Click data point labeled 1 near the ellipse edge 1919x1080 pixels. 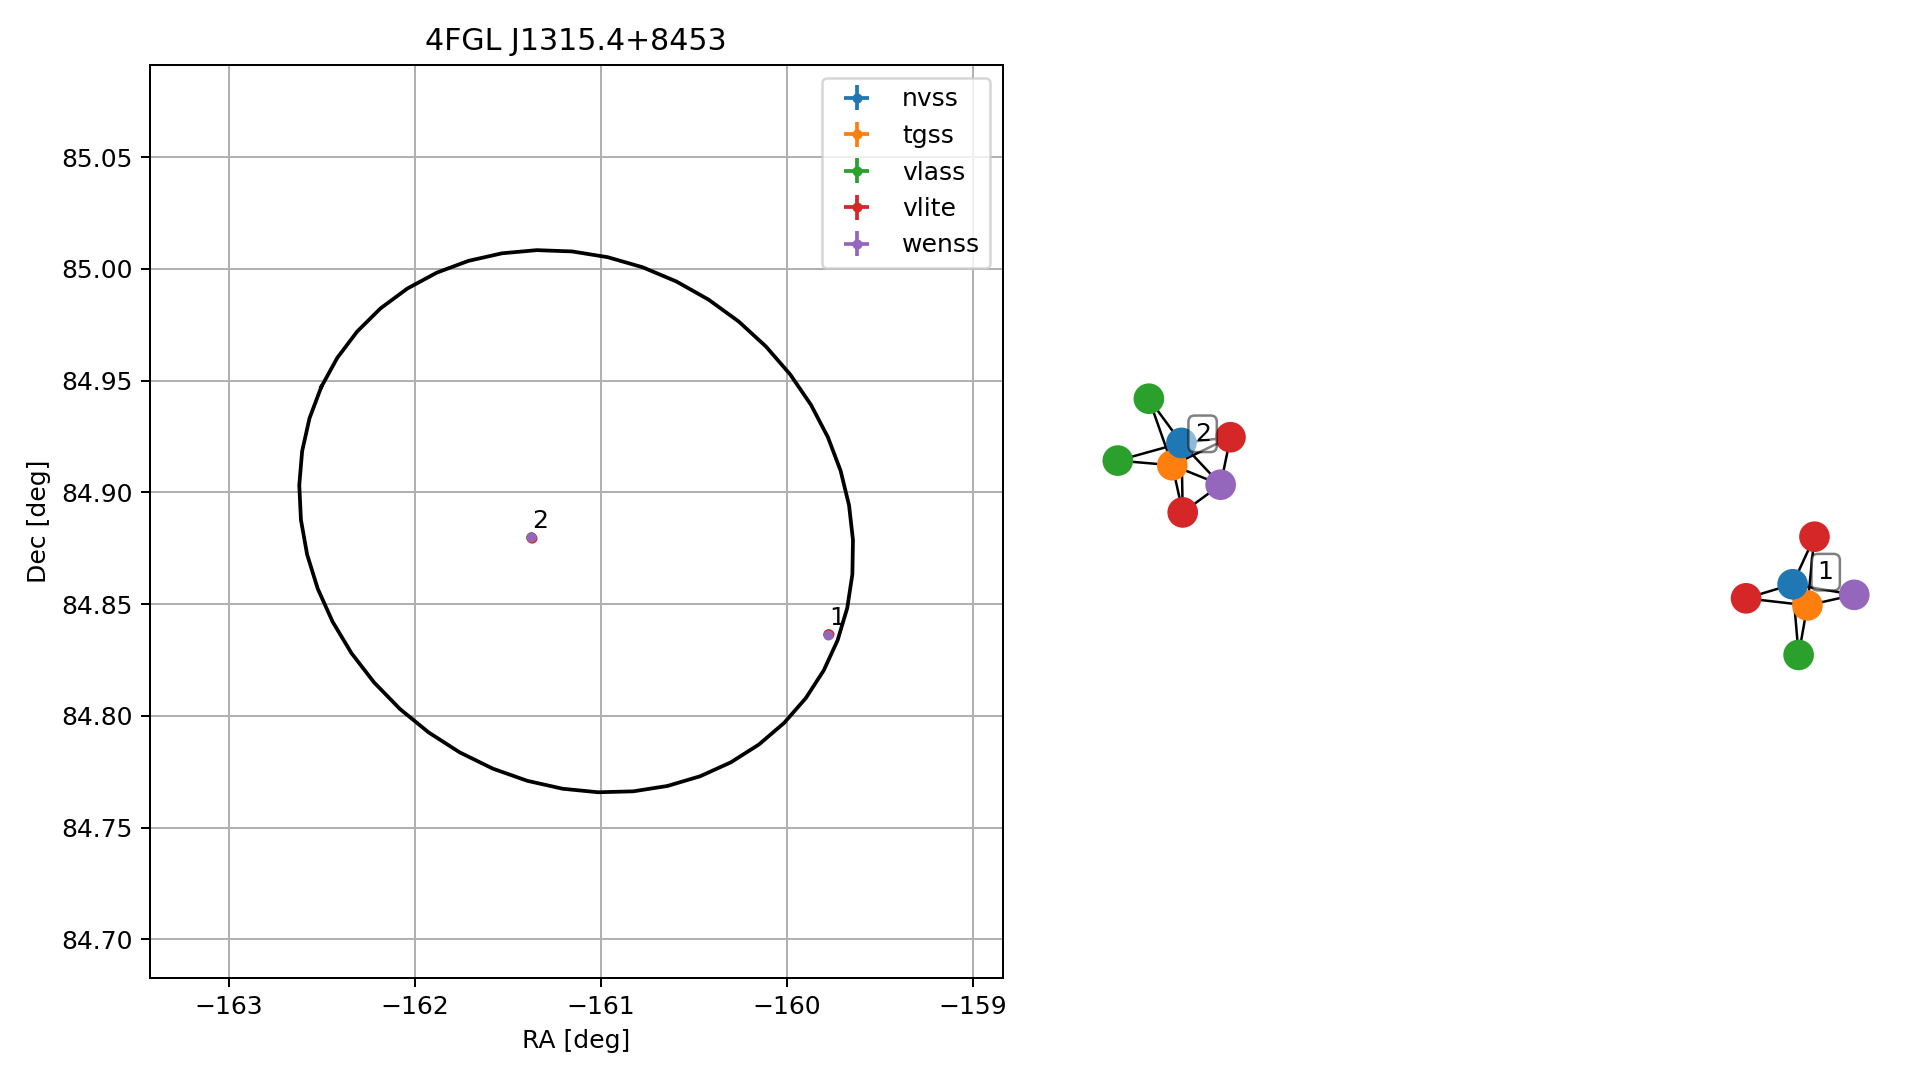[829, 635]
